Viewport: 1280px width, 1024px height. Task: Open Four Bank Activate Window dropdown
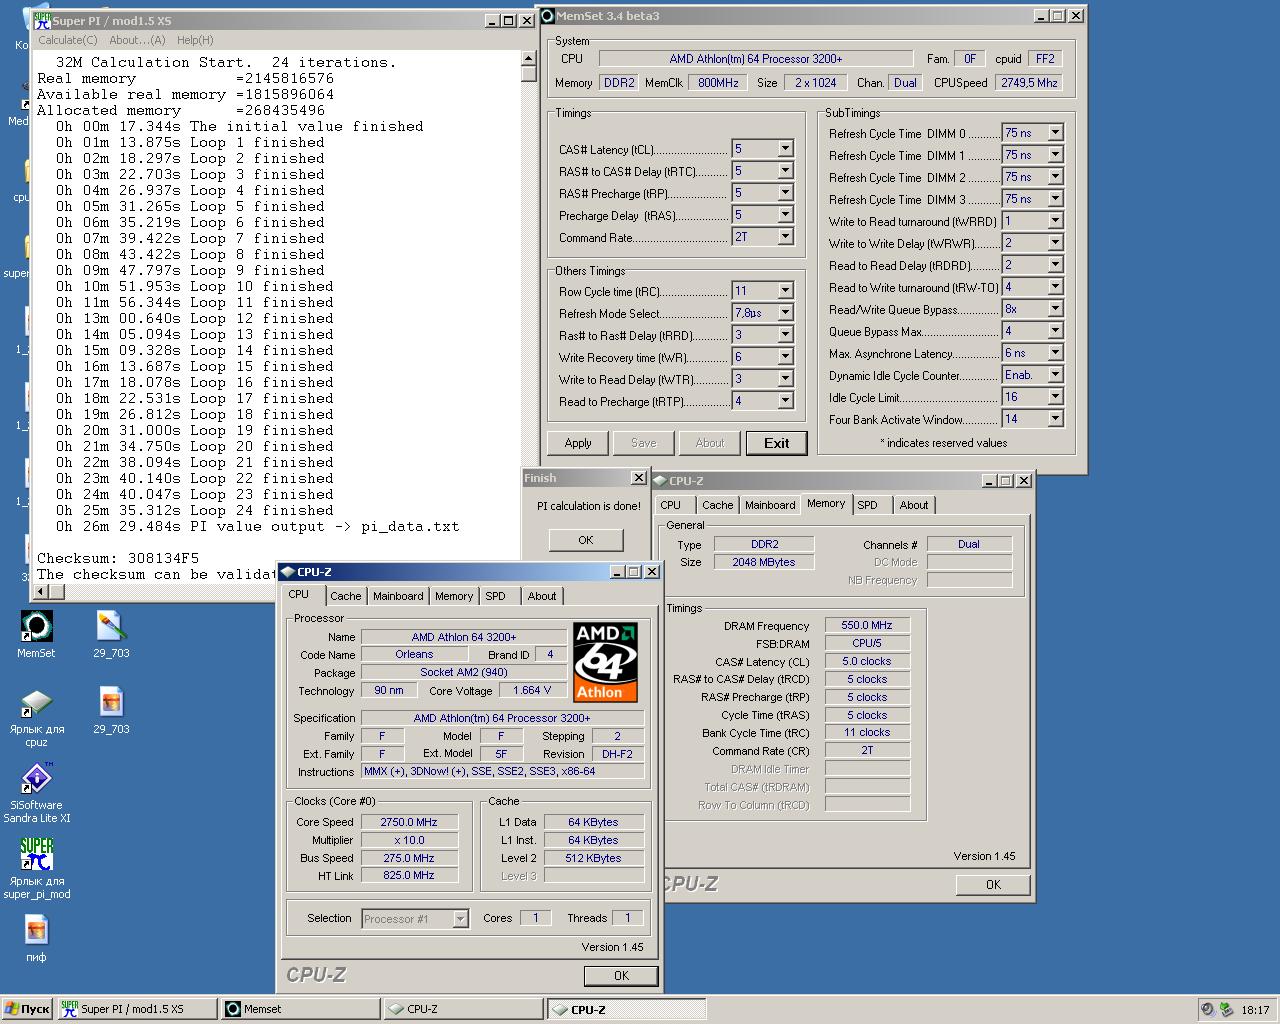coord(1055,419)
